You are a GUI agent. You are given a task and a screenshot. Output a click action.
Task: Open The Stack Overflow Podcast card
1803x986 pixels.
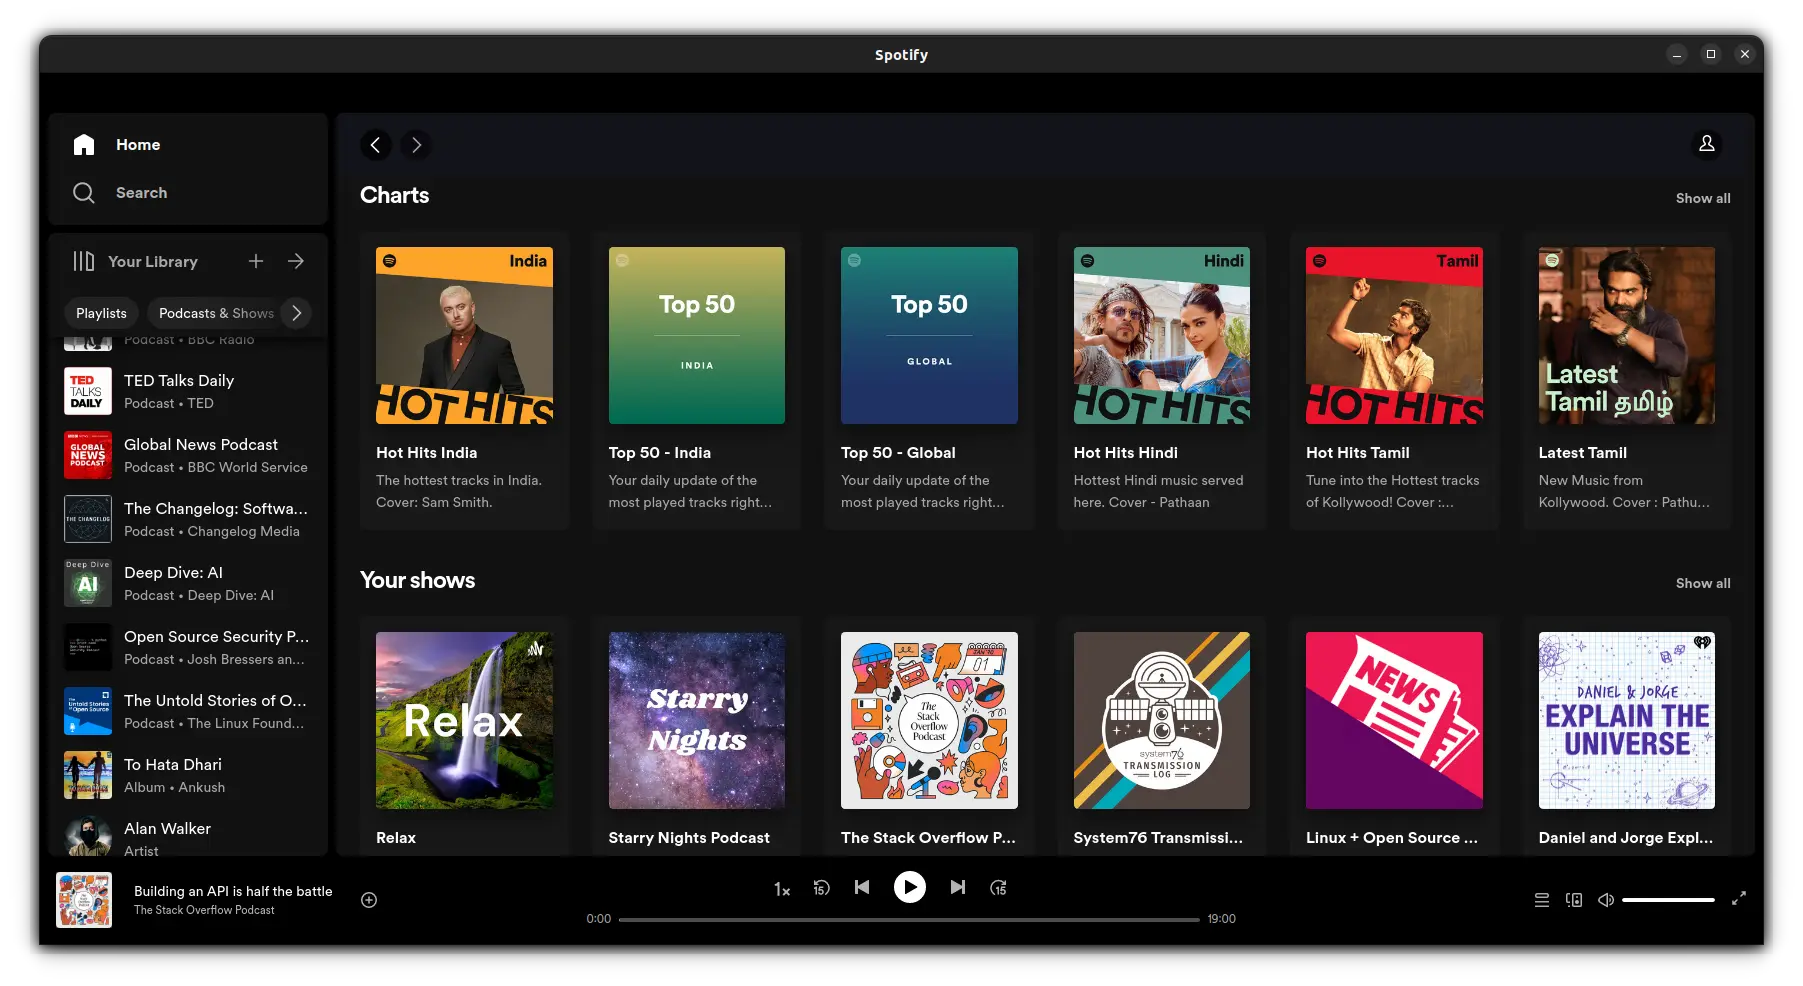(929, 736)
